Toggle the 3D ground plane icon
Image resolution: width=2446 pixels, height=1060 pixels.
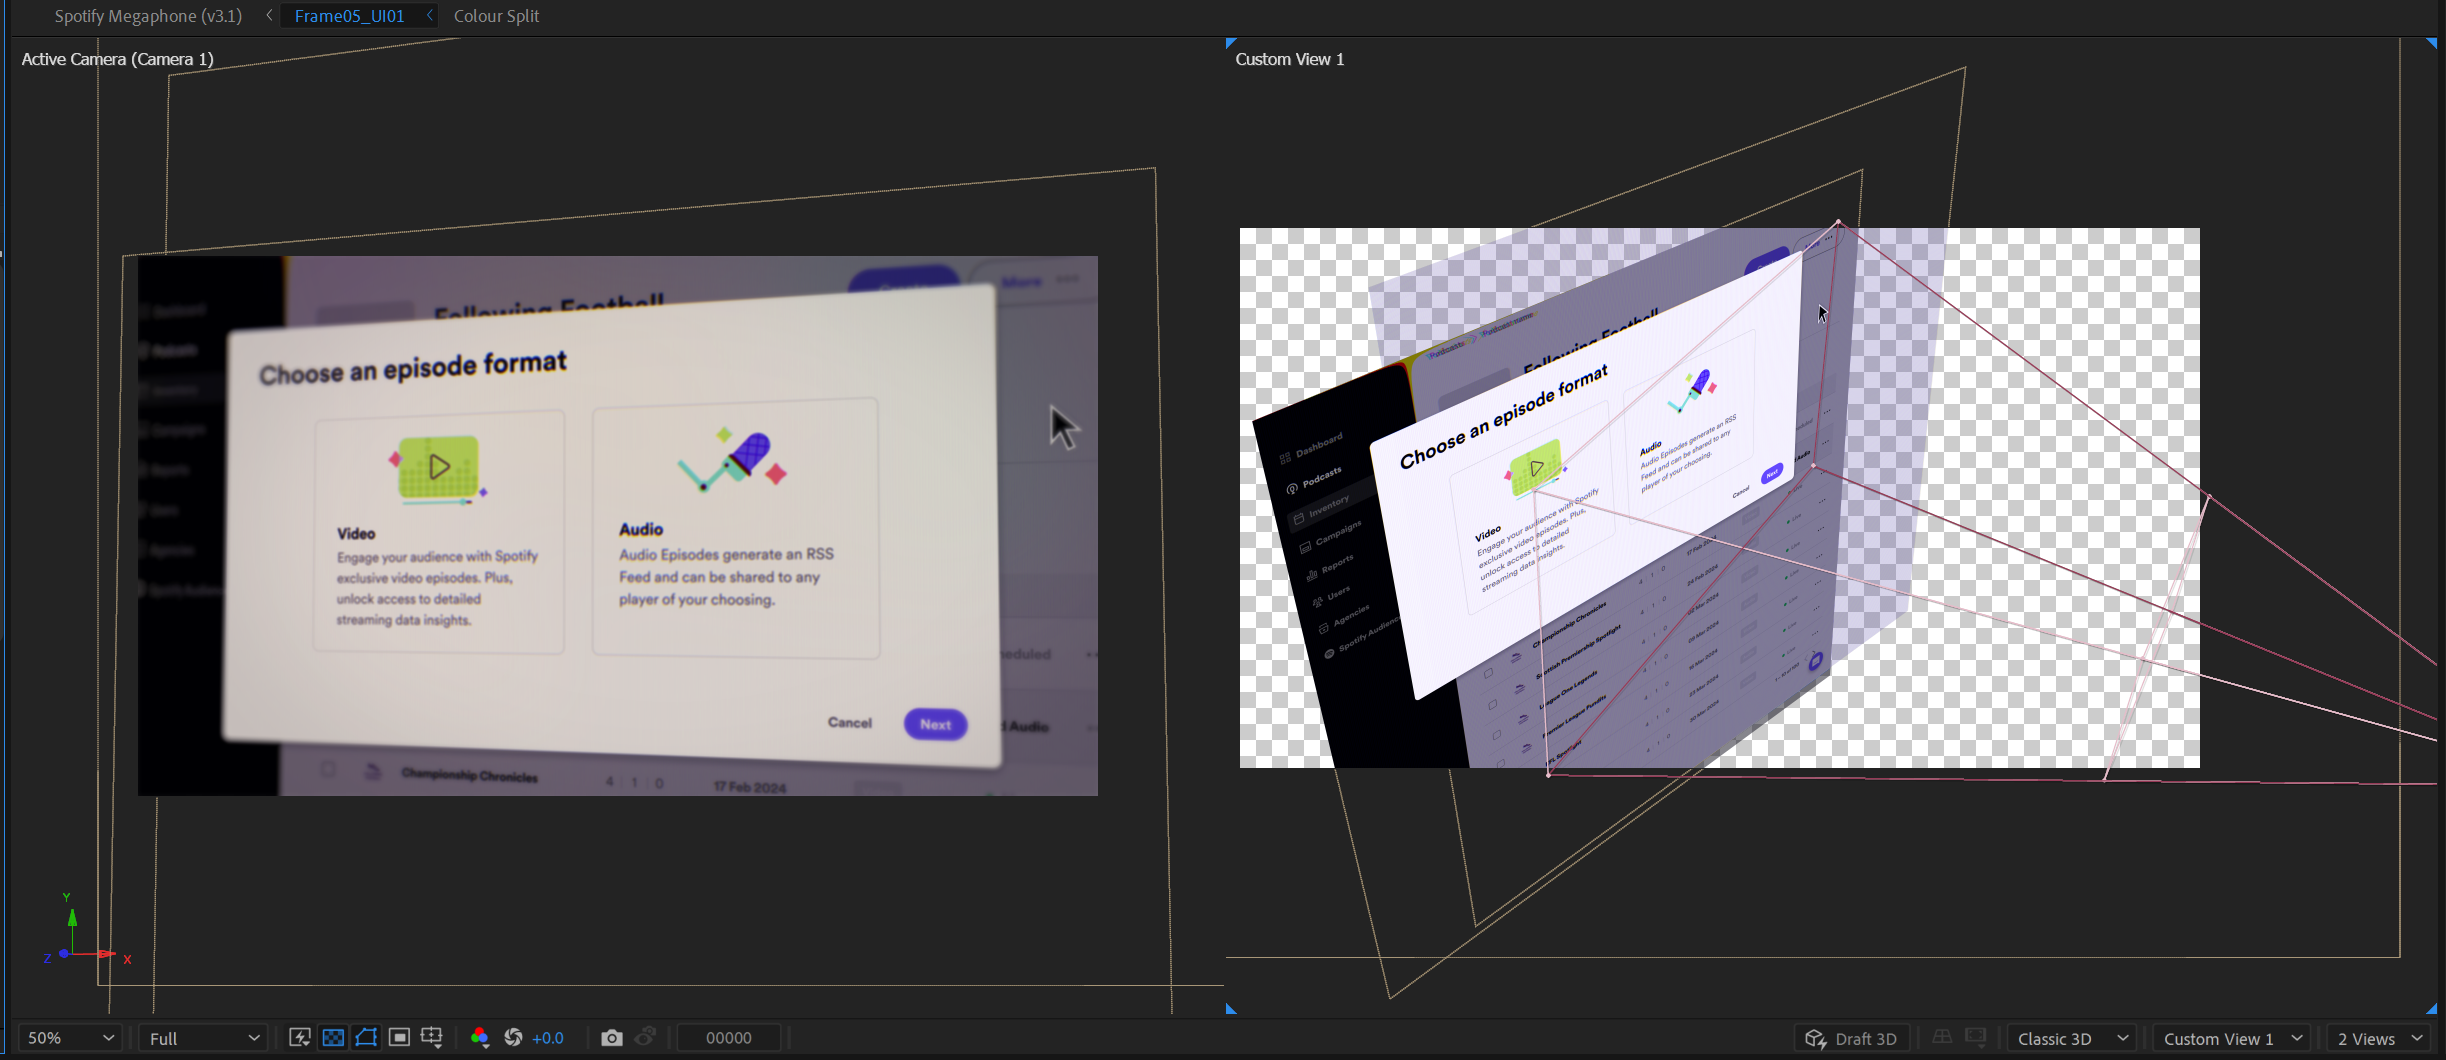pyautogui.click(x=1942, y=1037)
